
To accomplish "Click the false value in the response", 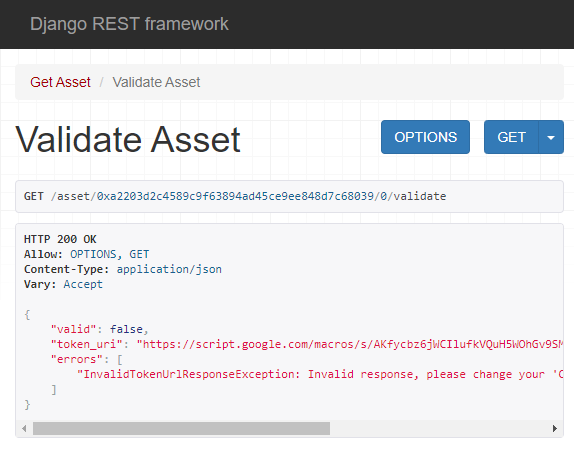I will pos(126,329).
